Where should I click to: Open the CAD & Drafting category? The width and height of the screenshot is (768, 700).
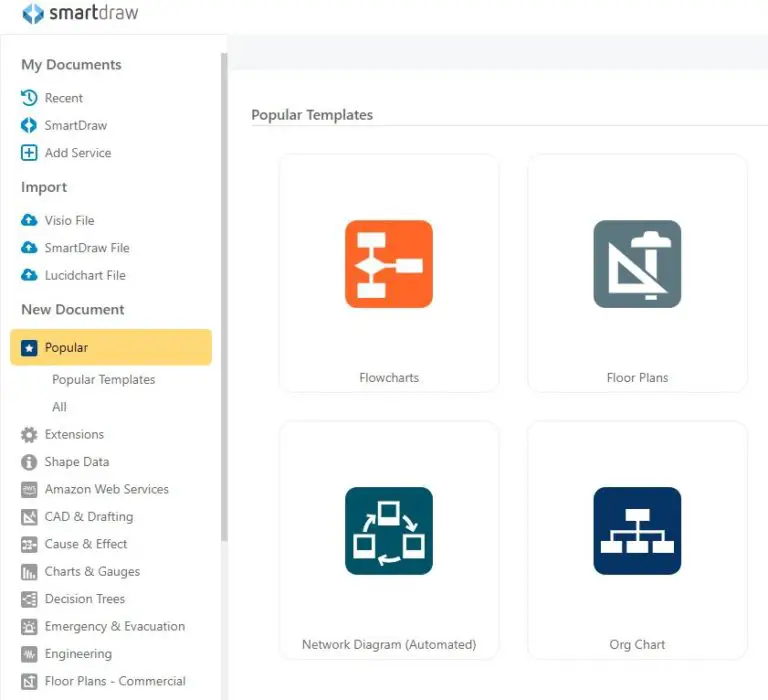89,517
